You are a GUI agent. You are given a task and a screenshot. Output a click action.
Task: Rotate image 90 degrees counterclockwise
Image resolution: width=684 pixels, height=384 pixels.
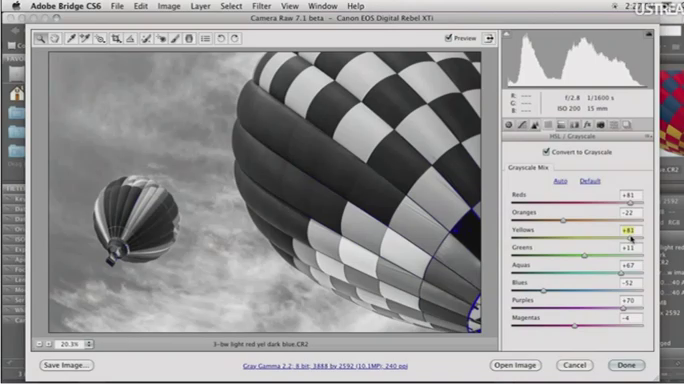(x=221, y=38)
